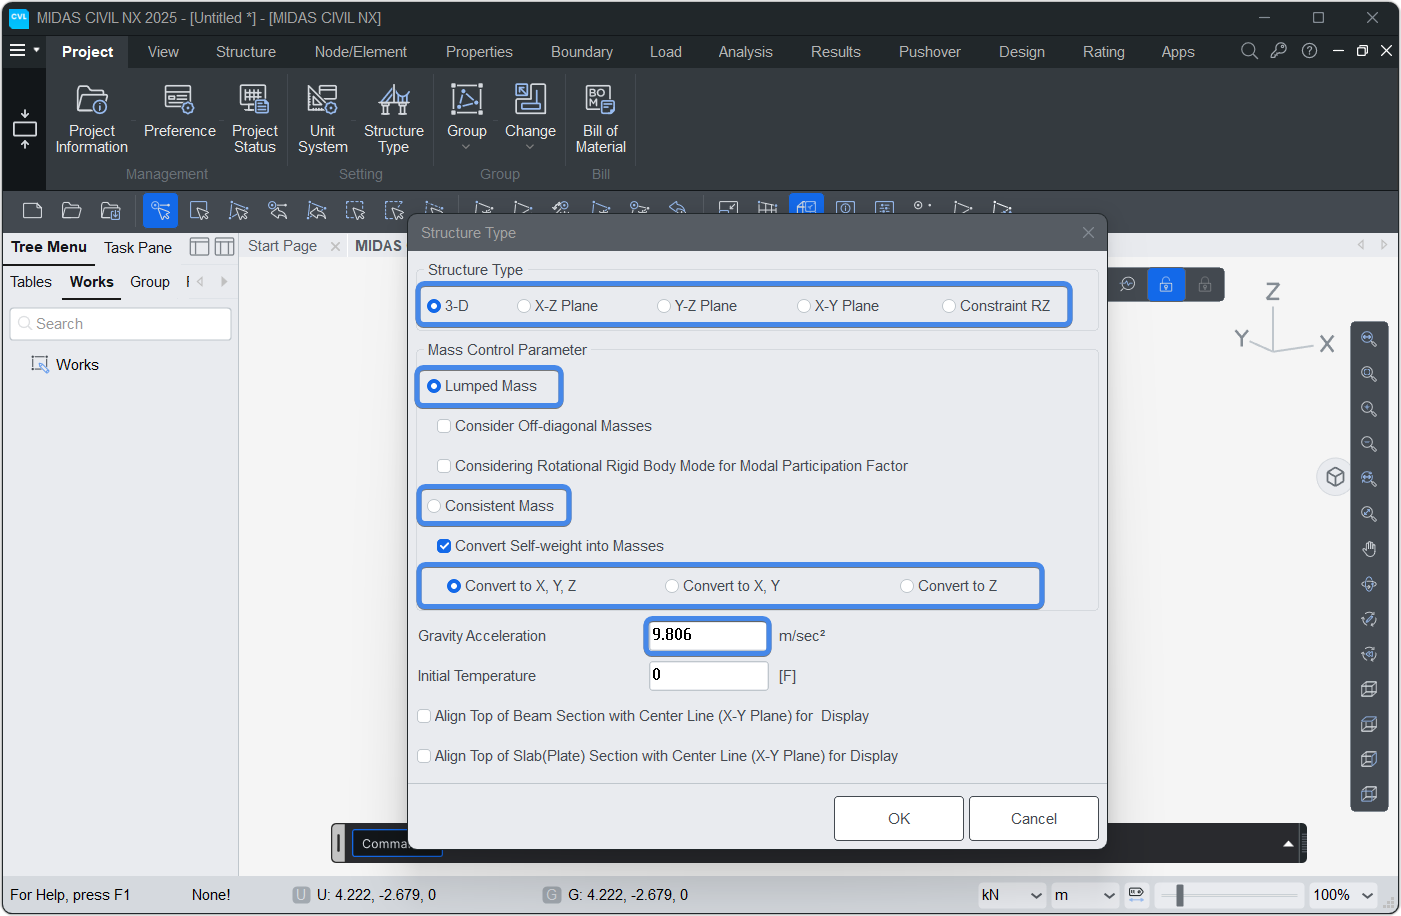Expand the Group ribbon dropdown

point(466,147)
